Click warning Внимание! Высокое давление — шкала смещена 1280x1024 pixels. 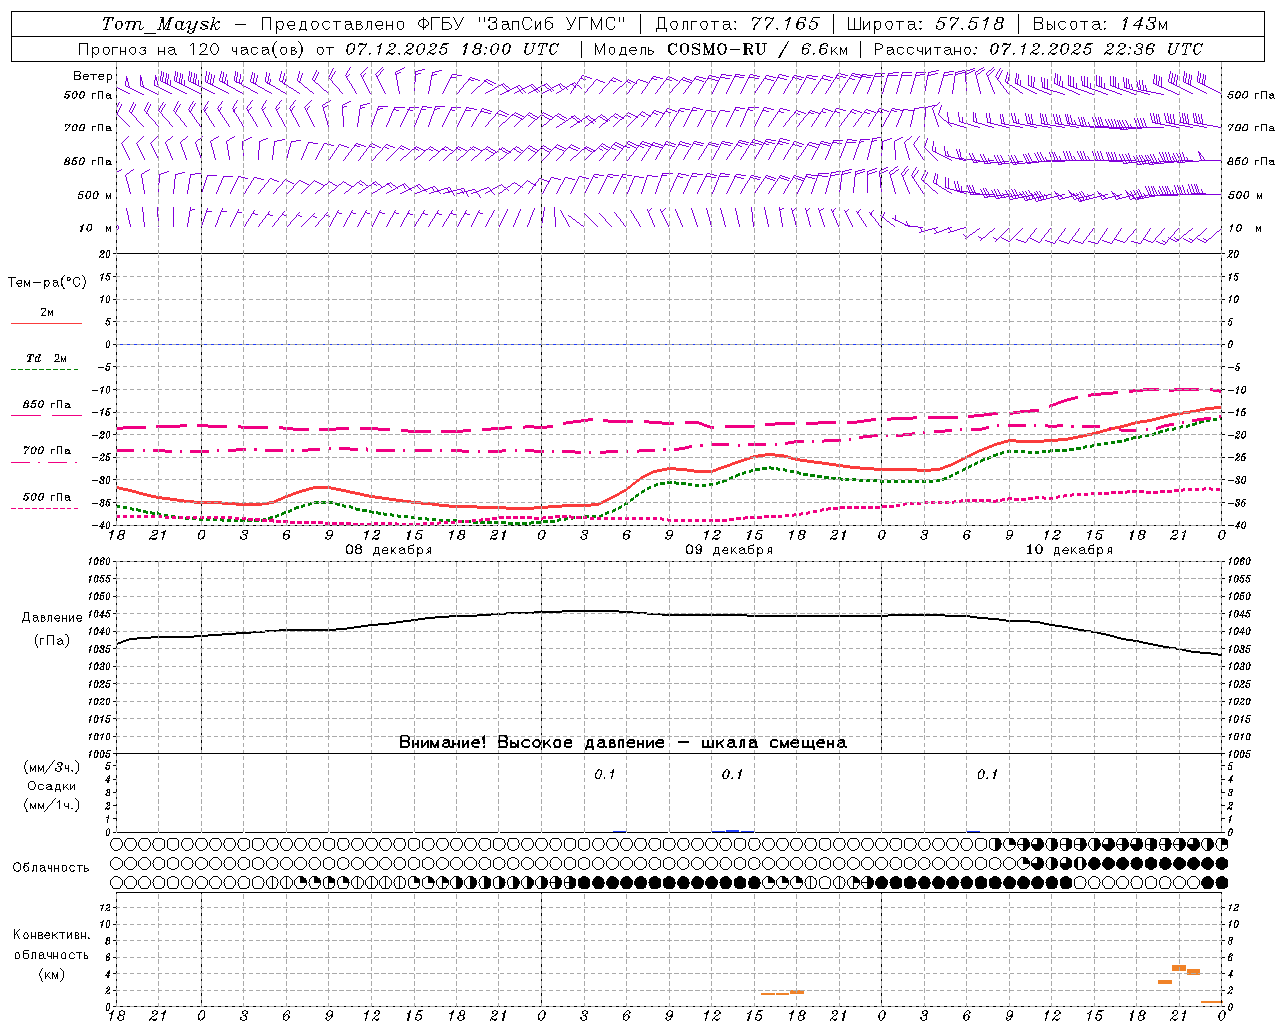click(x=622, y=743)
